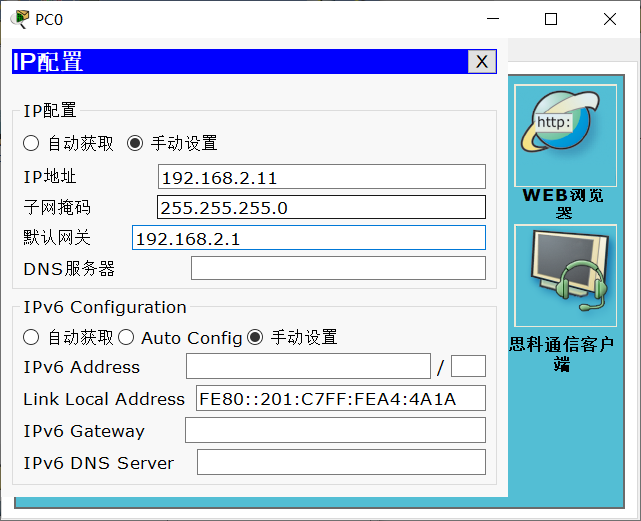Focus the IPv6 DNS Server field
The height and width of the screenshot is (521, 641).
tap(341, 462)
